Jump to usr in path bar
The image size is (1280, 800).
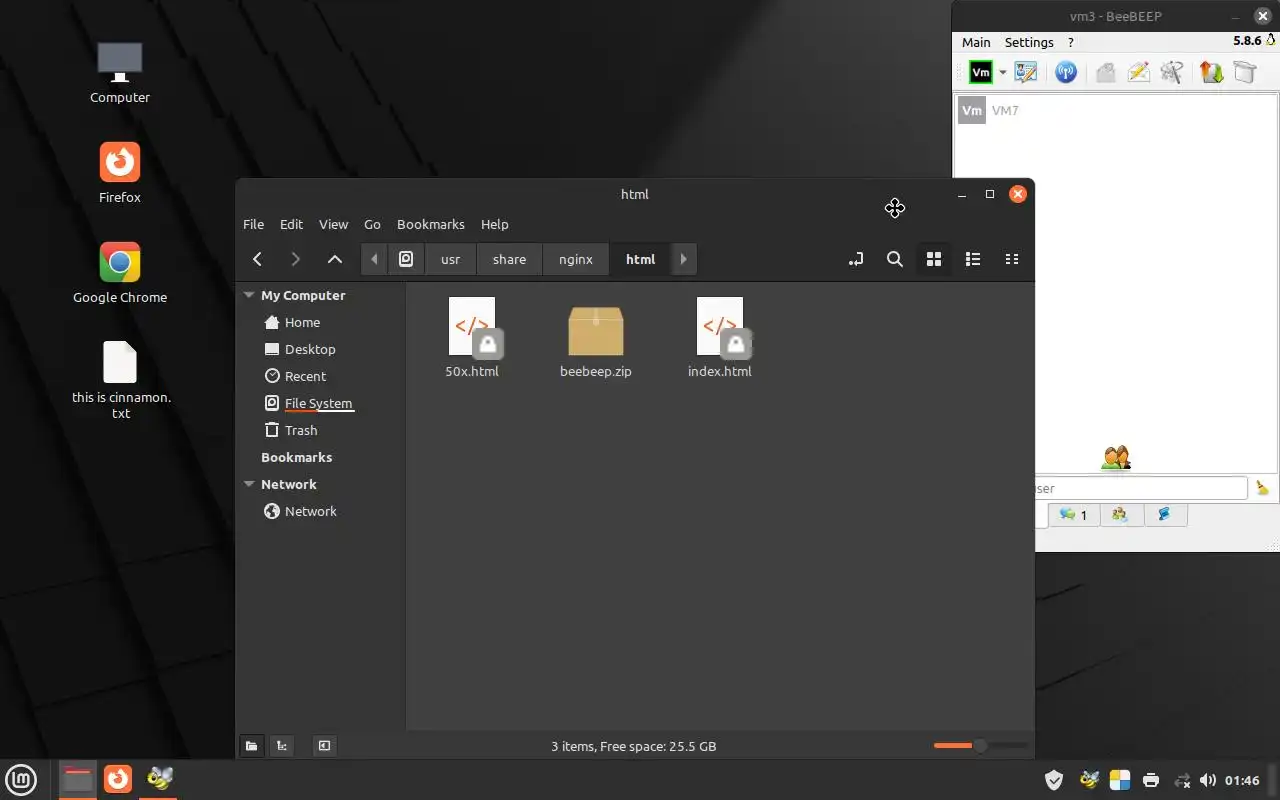coord(451,259)
